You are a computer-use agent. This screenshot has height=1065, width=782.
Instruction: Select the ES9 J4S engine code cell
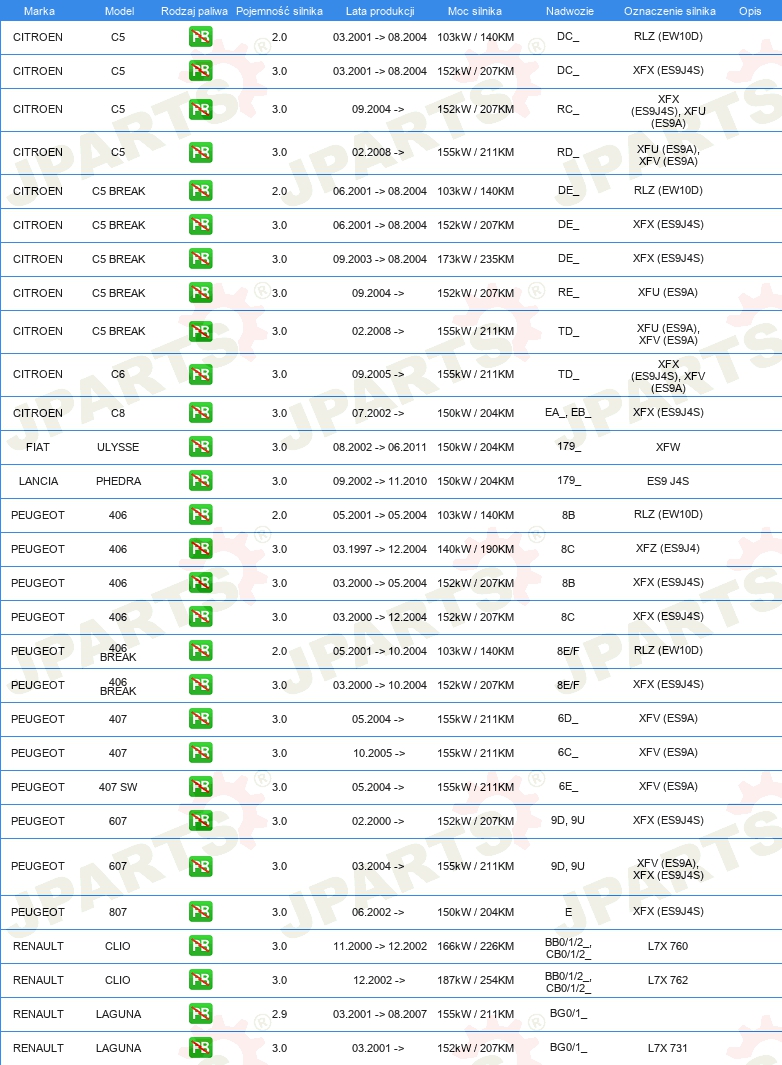[x=668, y=481]
